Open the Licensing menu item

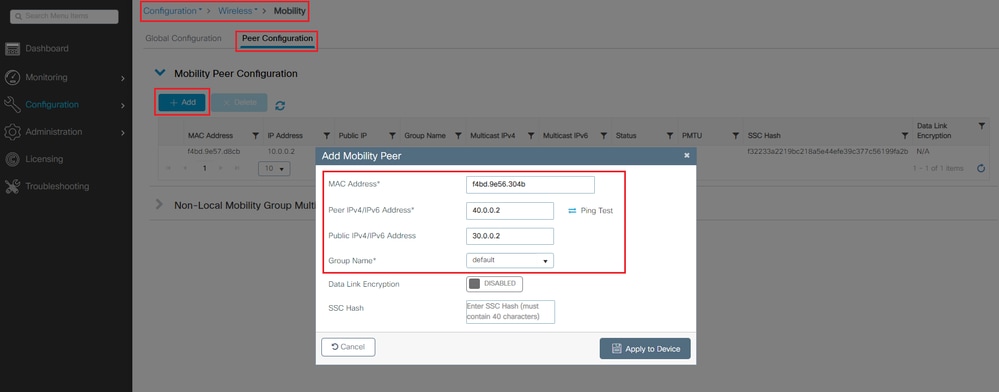point(44,159)
